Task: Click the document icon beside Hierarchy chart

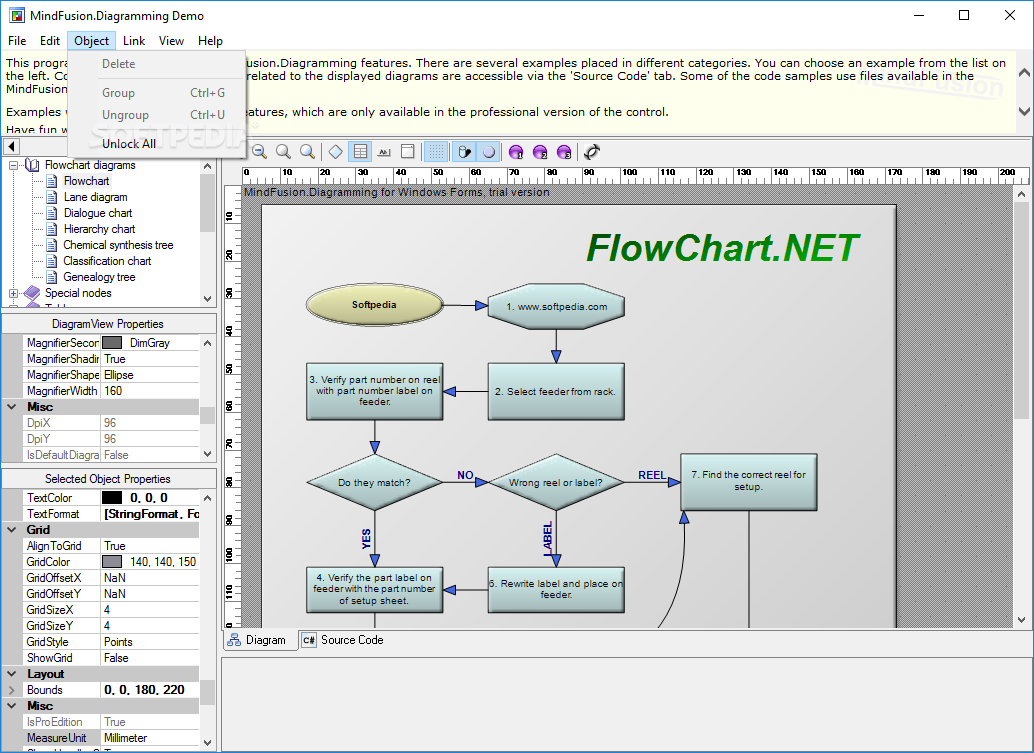Action: click(x=51, y=229)
